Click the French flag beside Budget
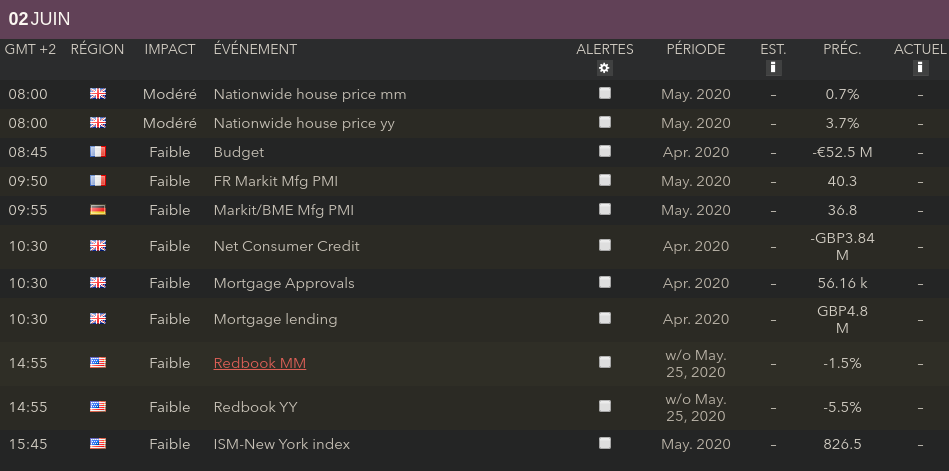The width and height of the screenshot is (949, 471). pyautogui.click(x=97, y=152)
